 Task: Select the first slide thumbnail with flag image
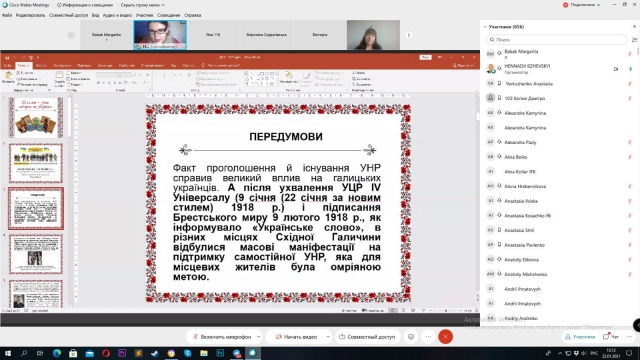click(36, 118)
